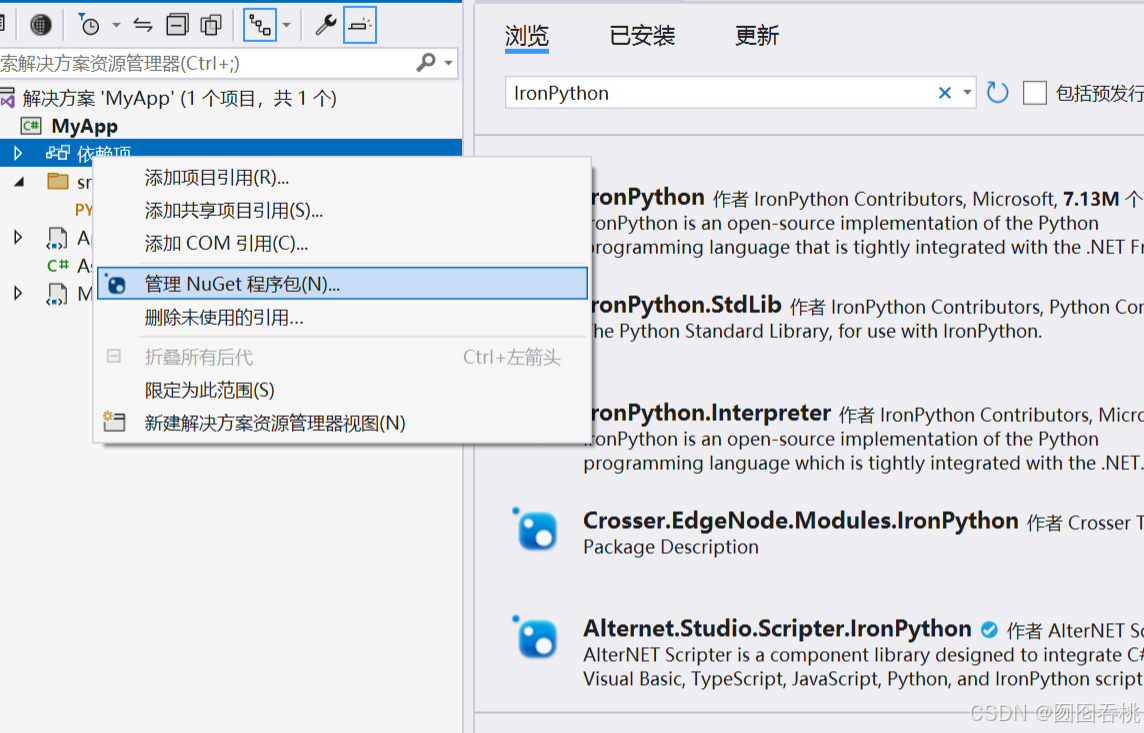The height and width of the screenshot is (733, 1144).
Task: Switch to the 更新 tab
Action: (757, 35)
